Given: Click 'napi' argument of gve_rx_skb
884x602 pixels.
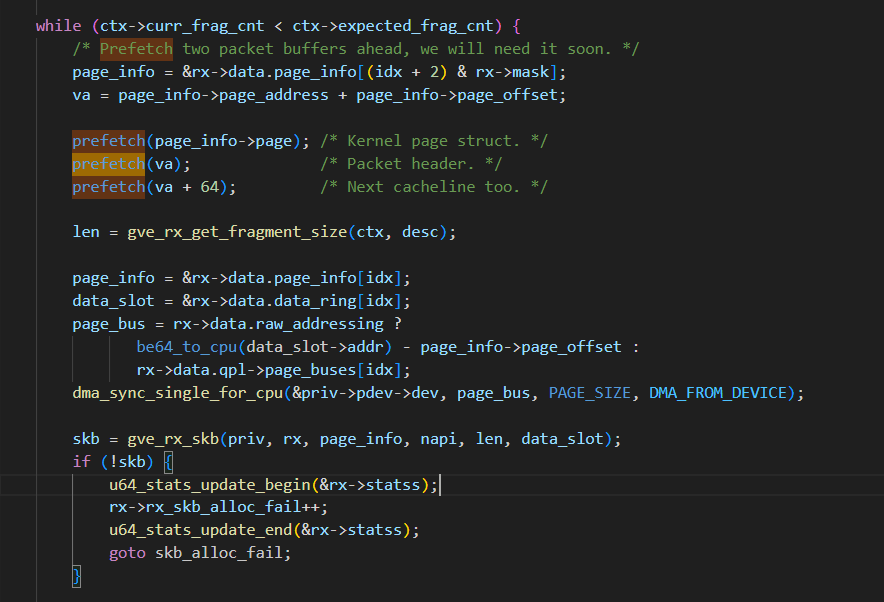Looking at the screenshot, I should tap(439, 439).
